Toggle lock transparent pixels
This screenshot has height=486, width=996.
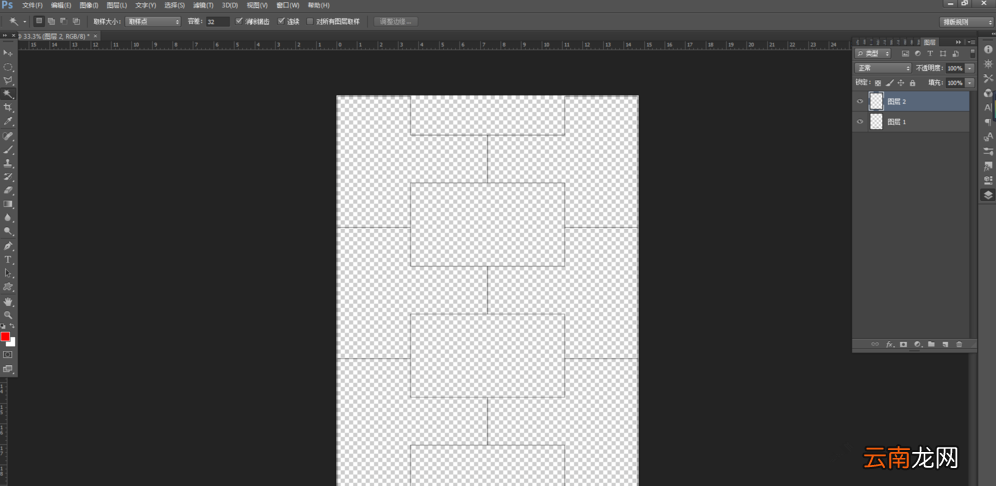click(x=878, y=83)
